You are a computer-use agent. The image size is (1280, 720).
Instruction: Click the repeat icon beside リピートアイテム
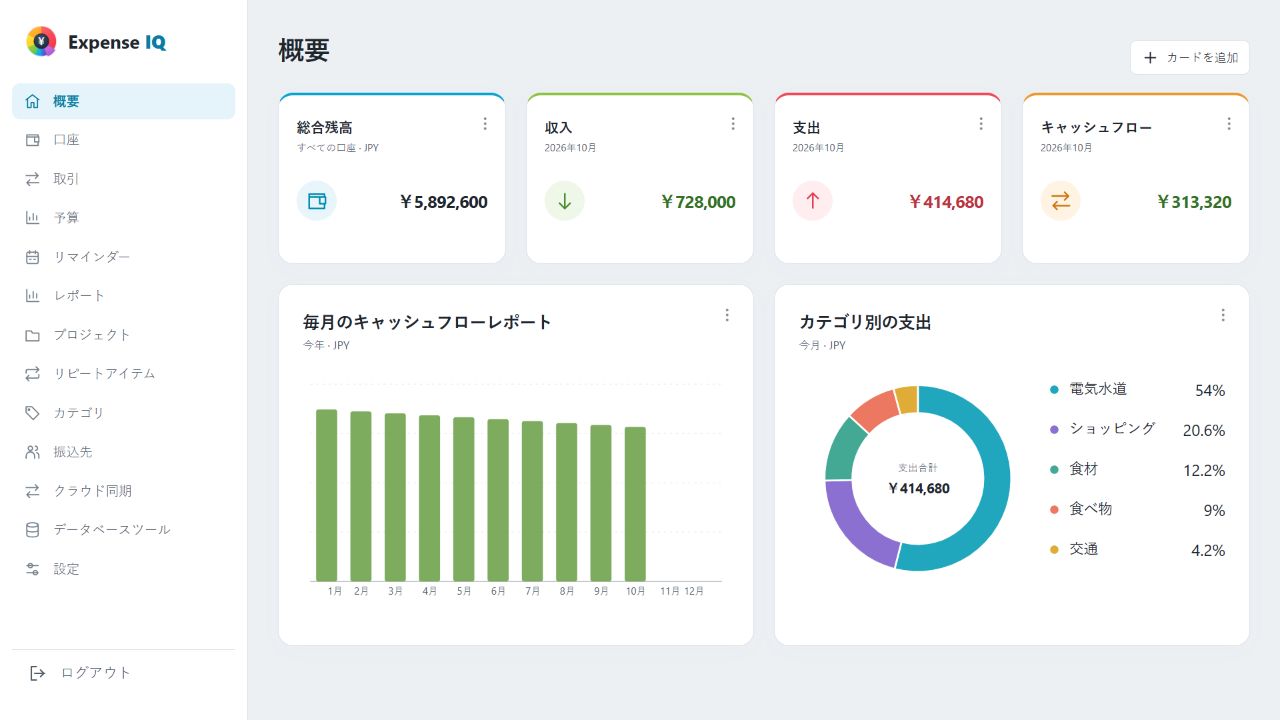[33, 374]
